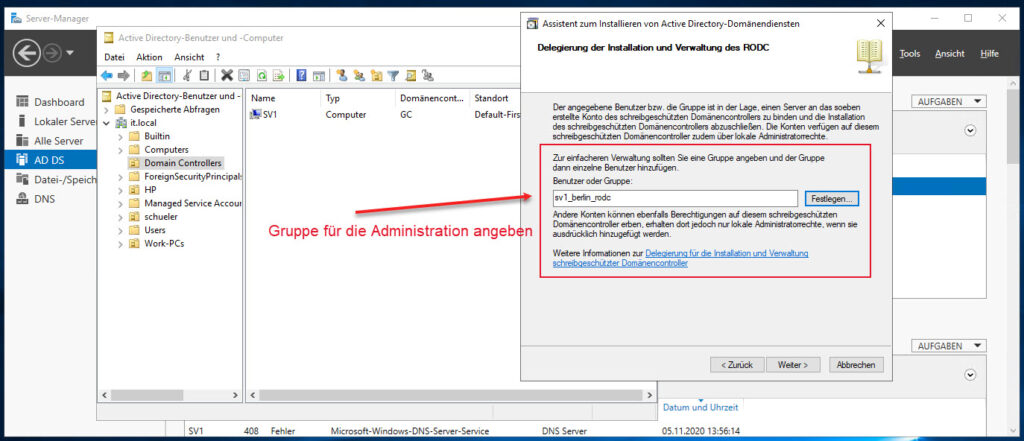The width and height of the screenshot is (1024, 441).
Task: Open the lower AUFGABEN dropdown
Action: click(949, 346)
